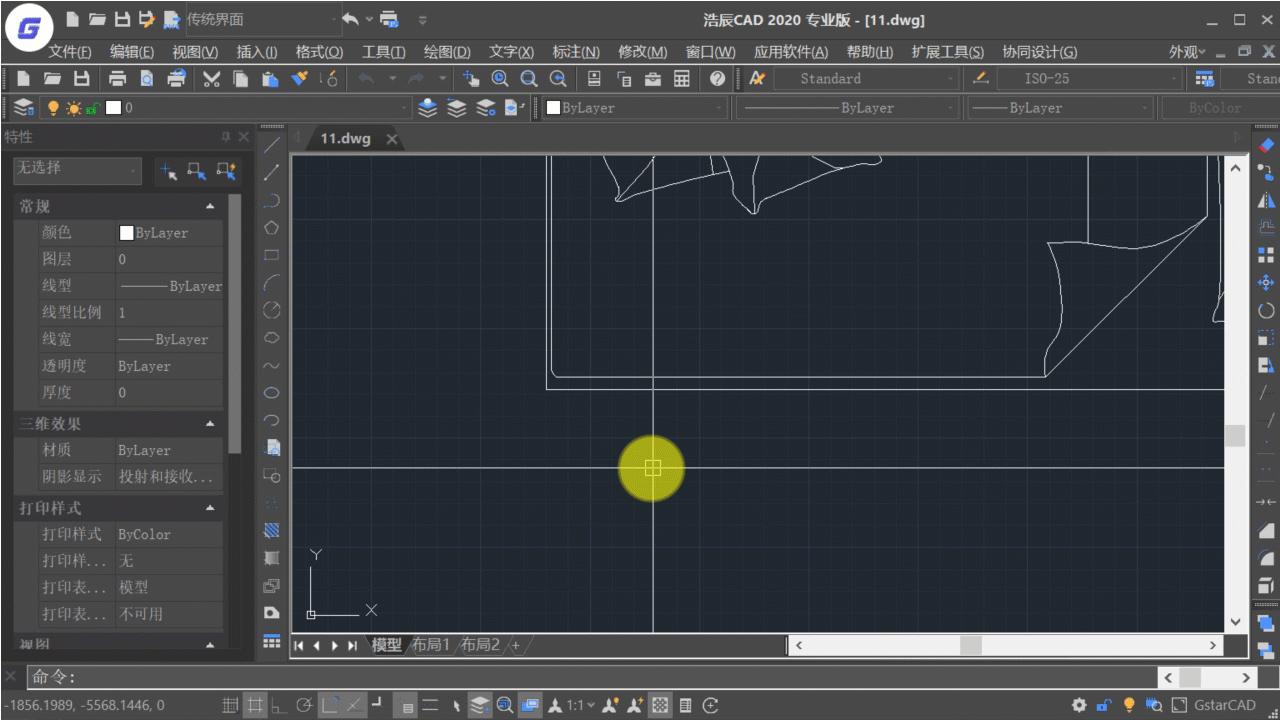Switch to the 布局1 layout tab
Viewport: 1280px width, 720px height.
[x=431, y=645]
